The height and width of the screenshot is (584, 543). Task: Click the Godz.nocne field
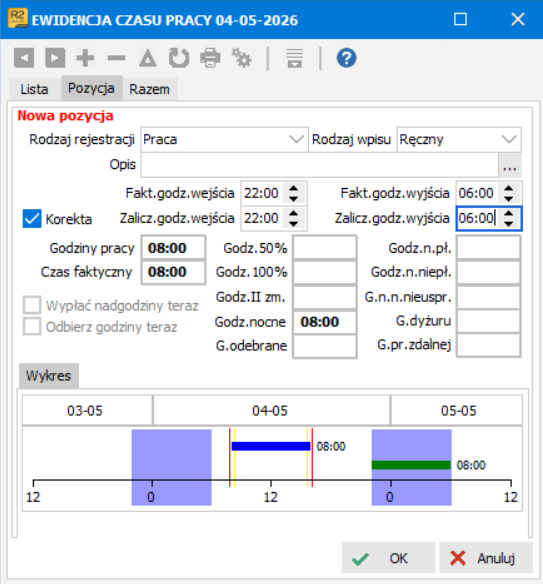click(324, 321)
